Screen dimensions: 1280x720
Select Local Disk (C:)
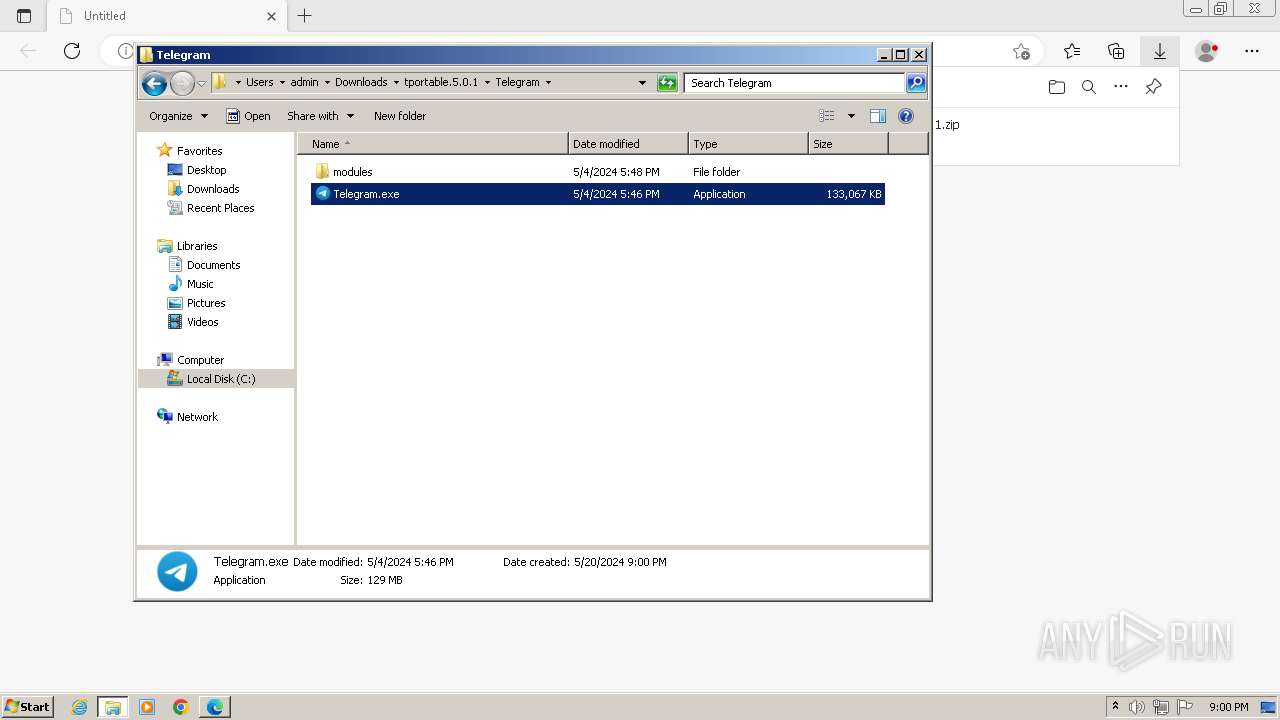point(220,379)
